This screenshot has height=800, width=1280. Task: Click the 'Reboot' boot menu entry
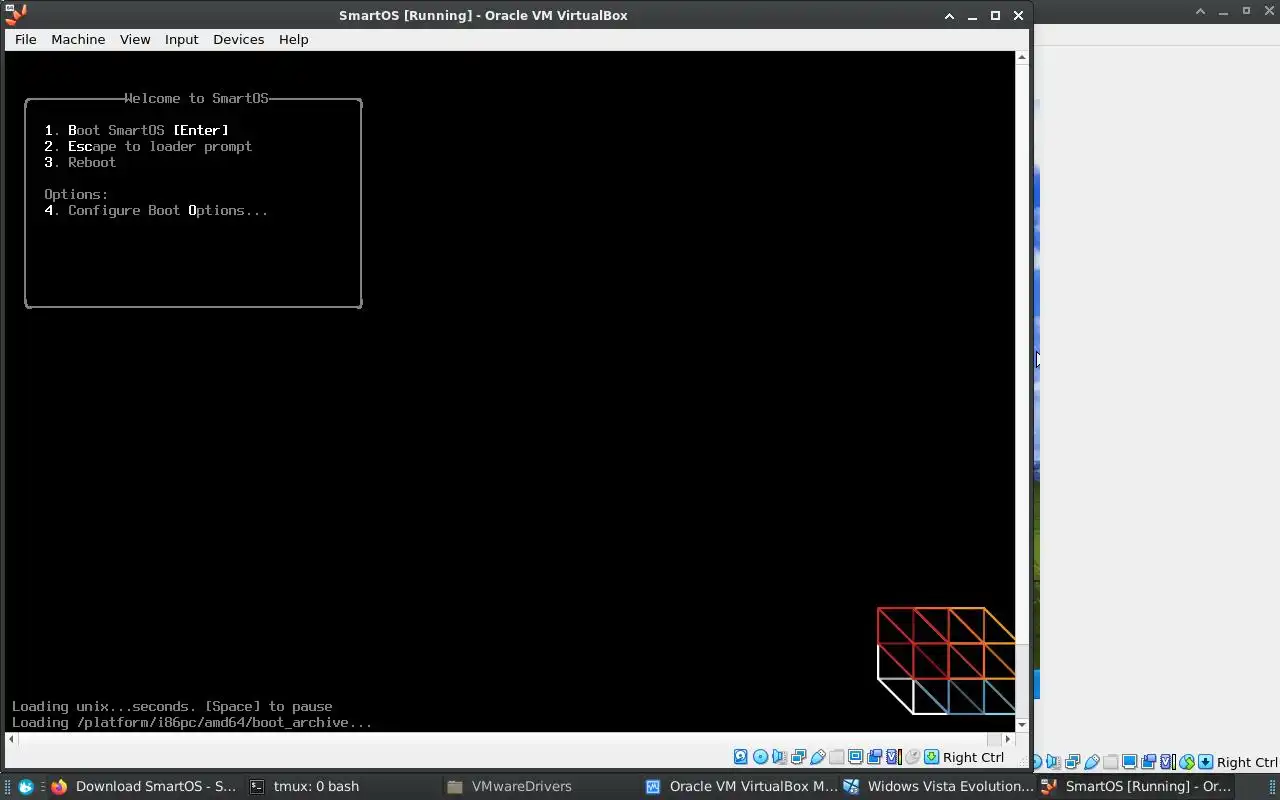[80, 162]
